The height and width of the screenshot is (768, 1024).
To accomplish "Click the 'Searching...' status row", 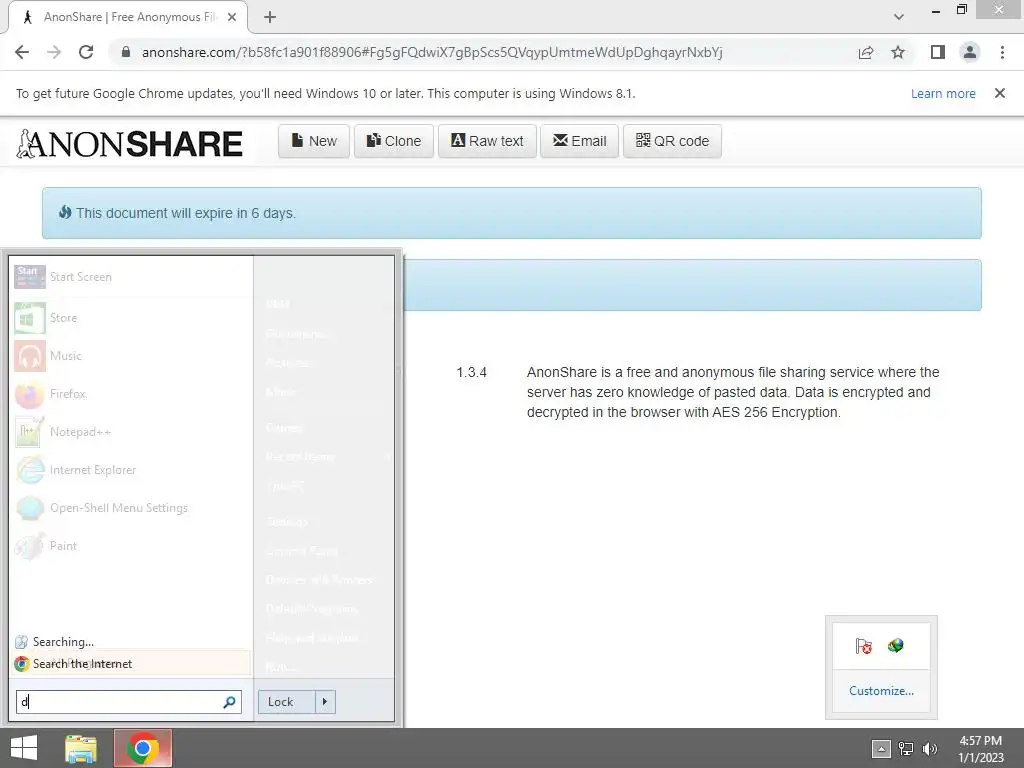I will coord(131,642).
